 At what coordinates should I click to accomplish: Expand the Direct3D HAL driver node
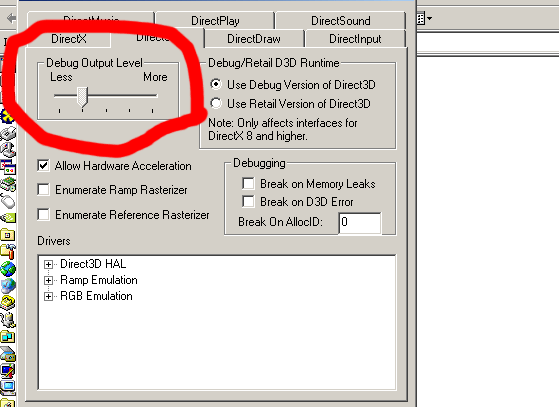(x=48, y=264)
